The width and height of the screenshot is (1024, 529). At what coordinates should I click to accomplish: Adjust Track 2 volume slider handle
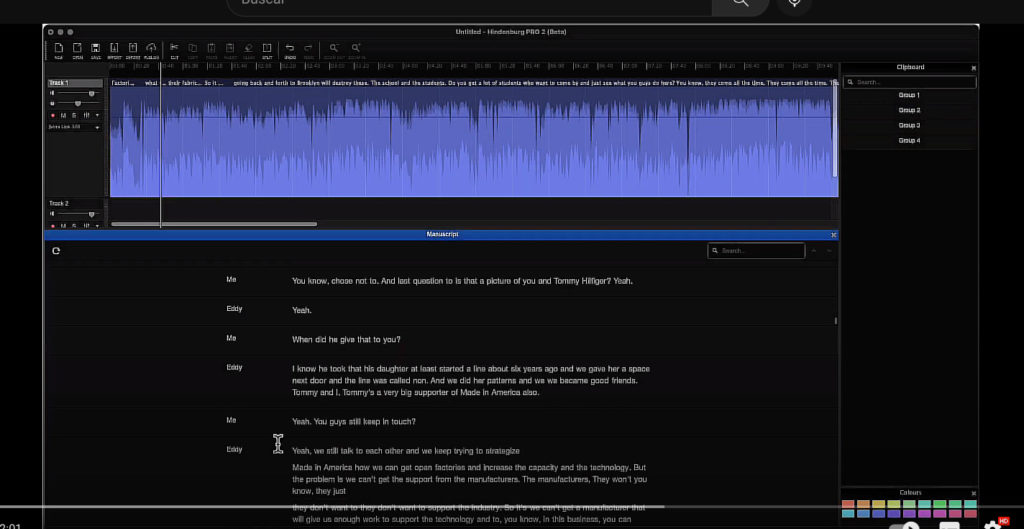(x=91, y=214)
